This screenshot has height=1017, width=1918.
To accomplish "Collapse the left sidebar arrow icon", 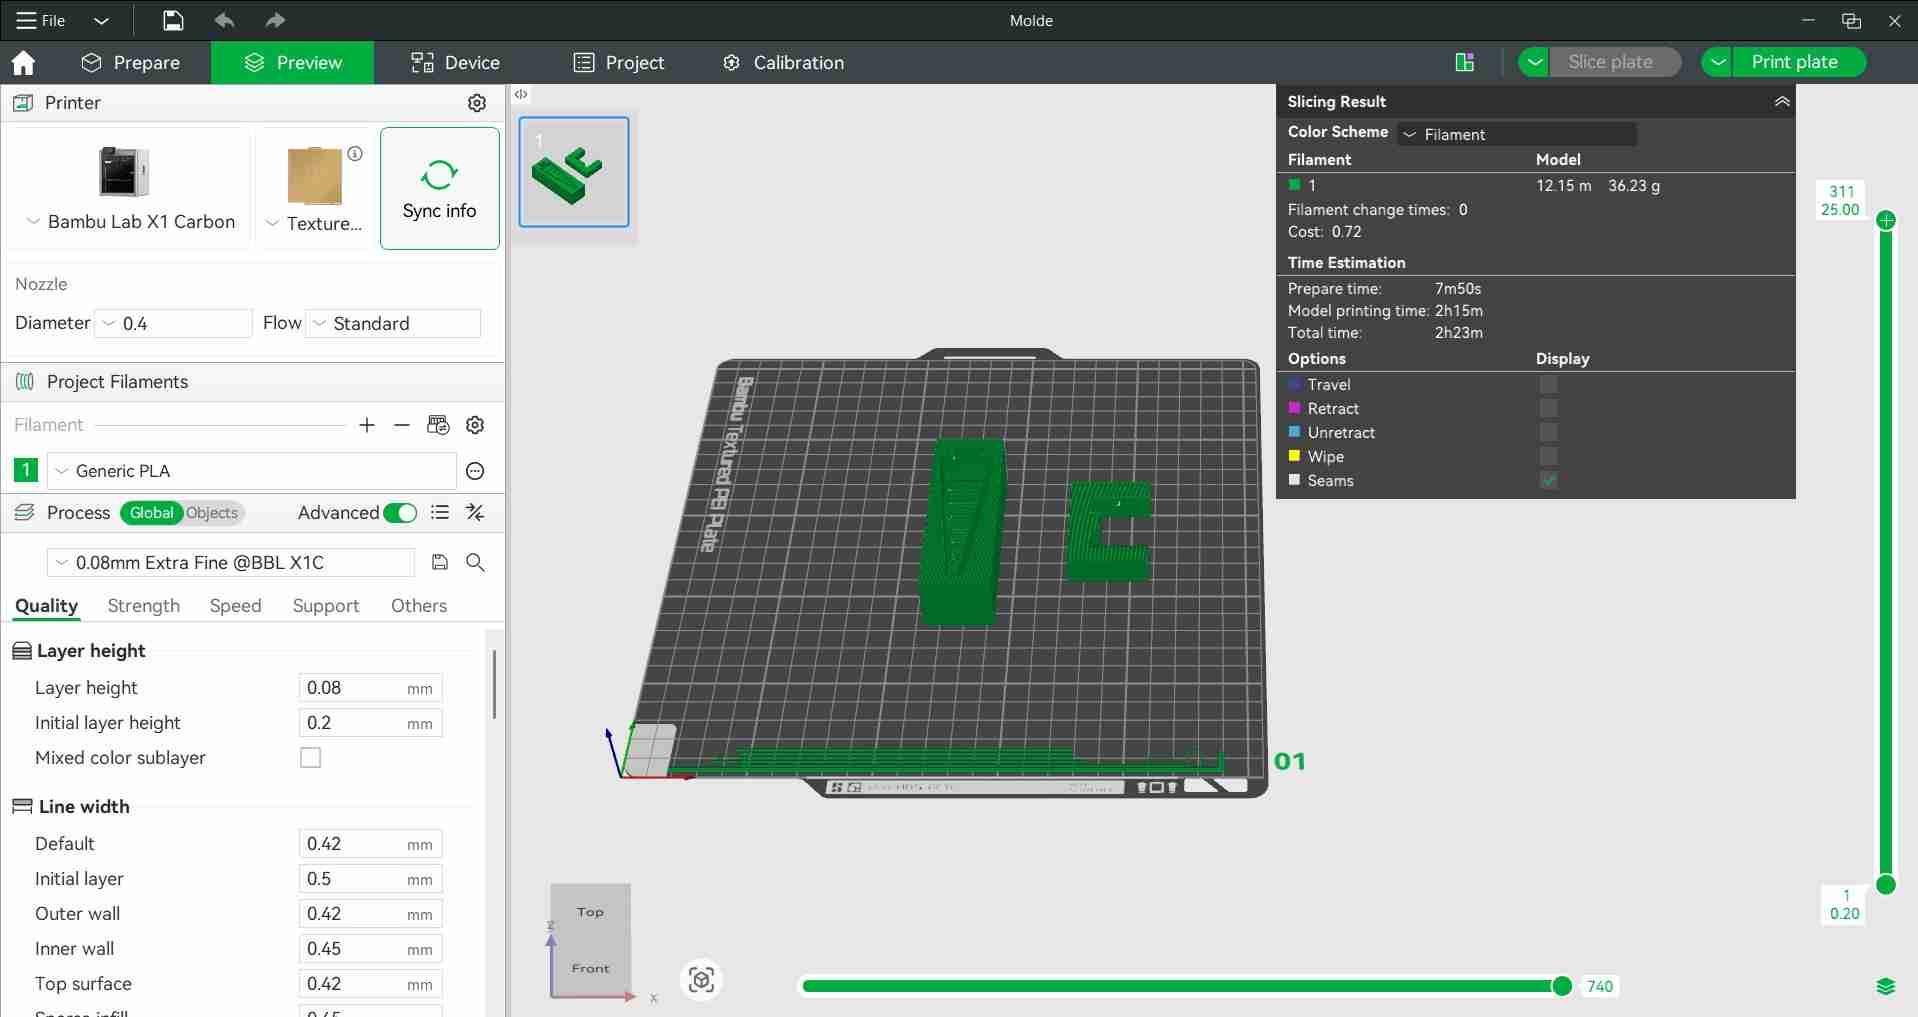I will click(521, 94).
